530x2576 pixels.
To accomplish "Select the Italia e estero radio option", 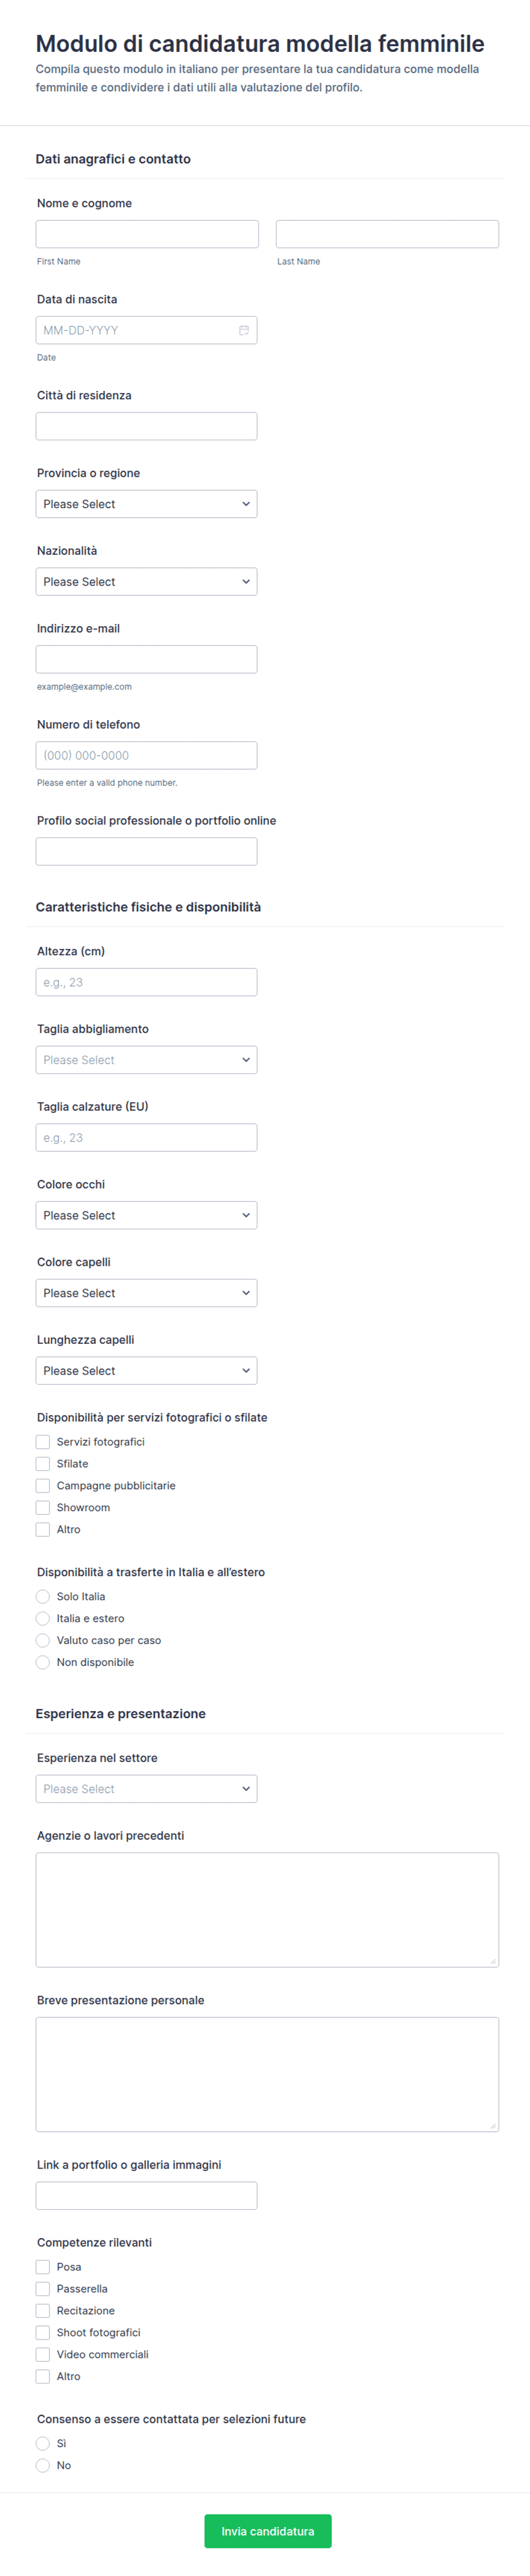I will point(43,1618).
